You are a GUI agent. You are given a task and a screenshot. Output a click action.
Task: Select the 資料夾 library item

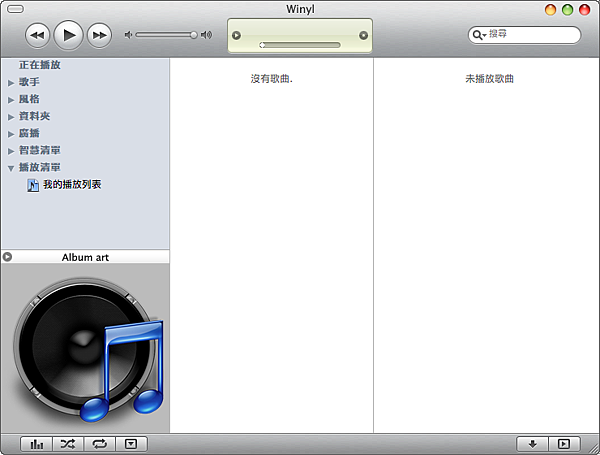pyautogui.click(x=34, y=116)
